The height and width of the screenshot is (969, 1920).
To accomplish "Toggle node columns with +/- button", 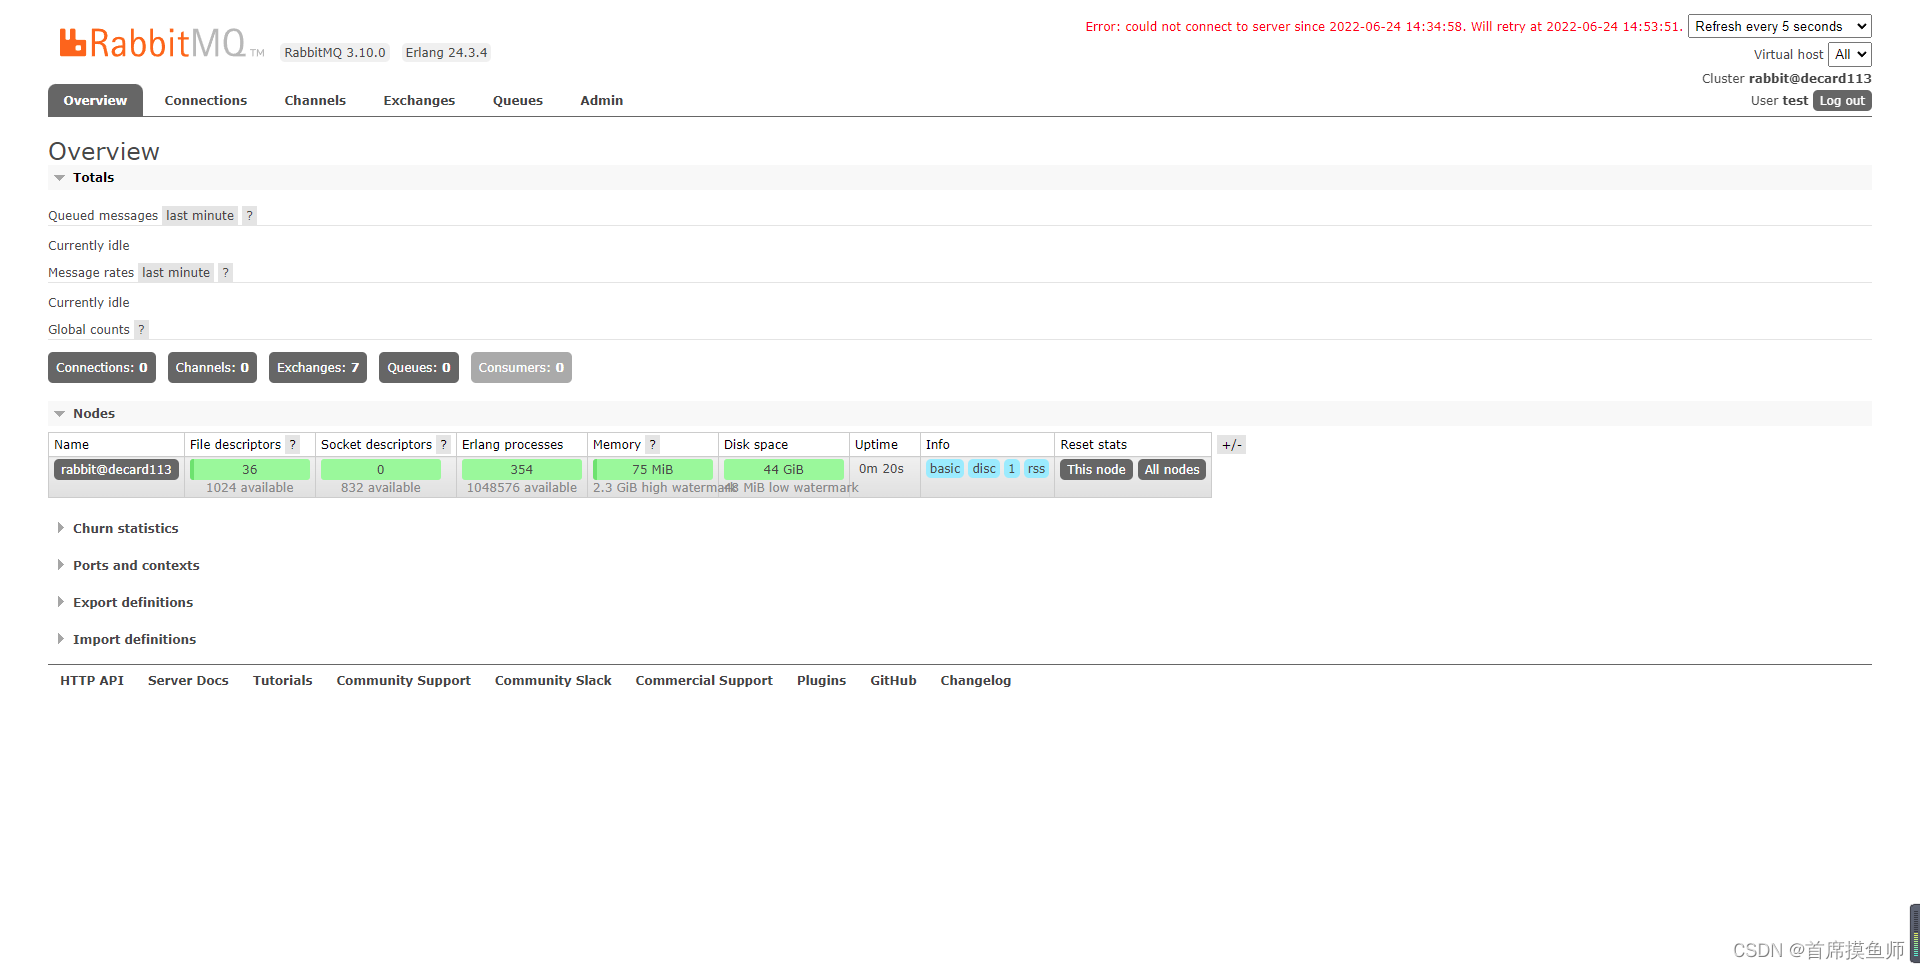I will click(1231, 445).
